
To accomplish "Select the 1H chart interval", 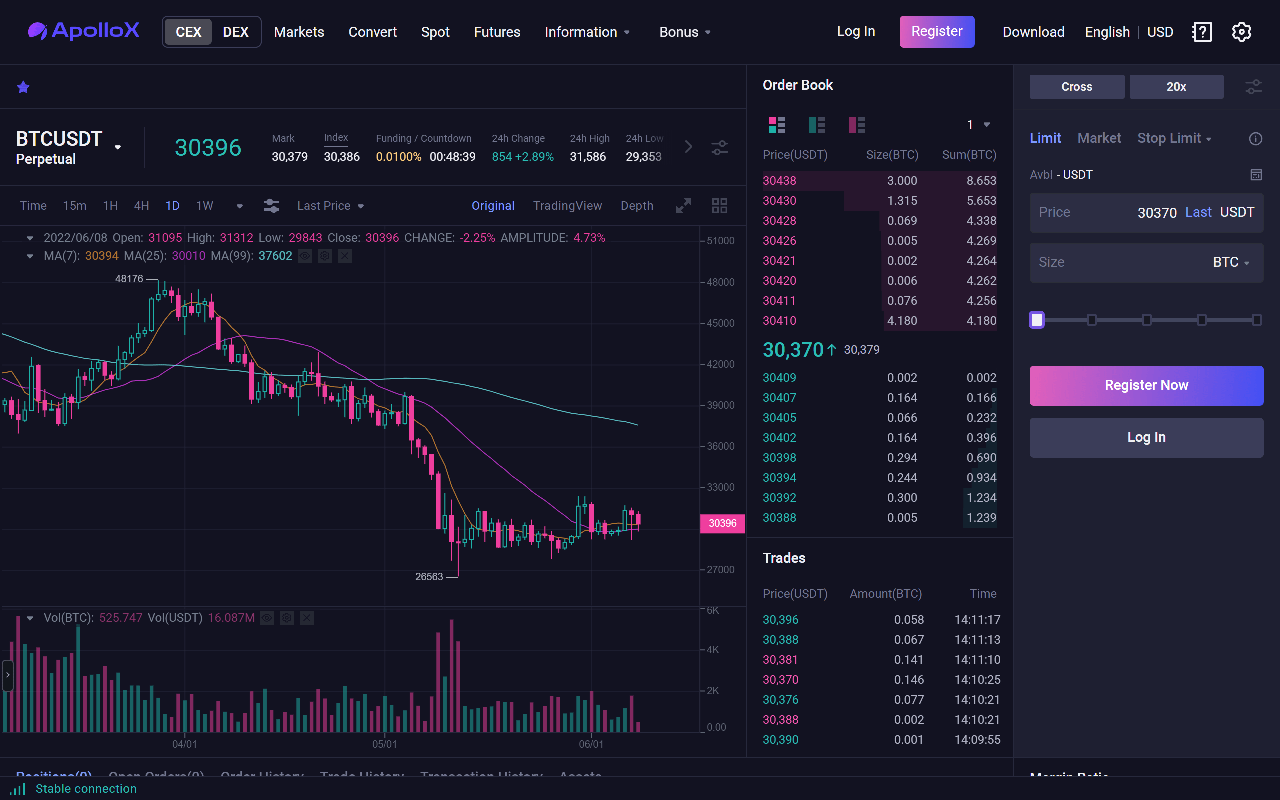I will point(110,206).
